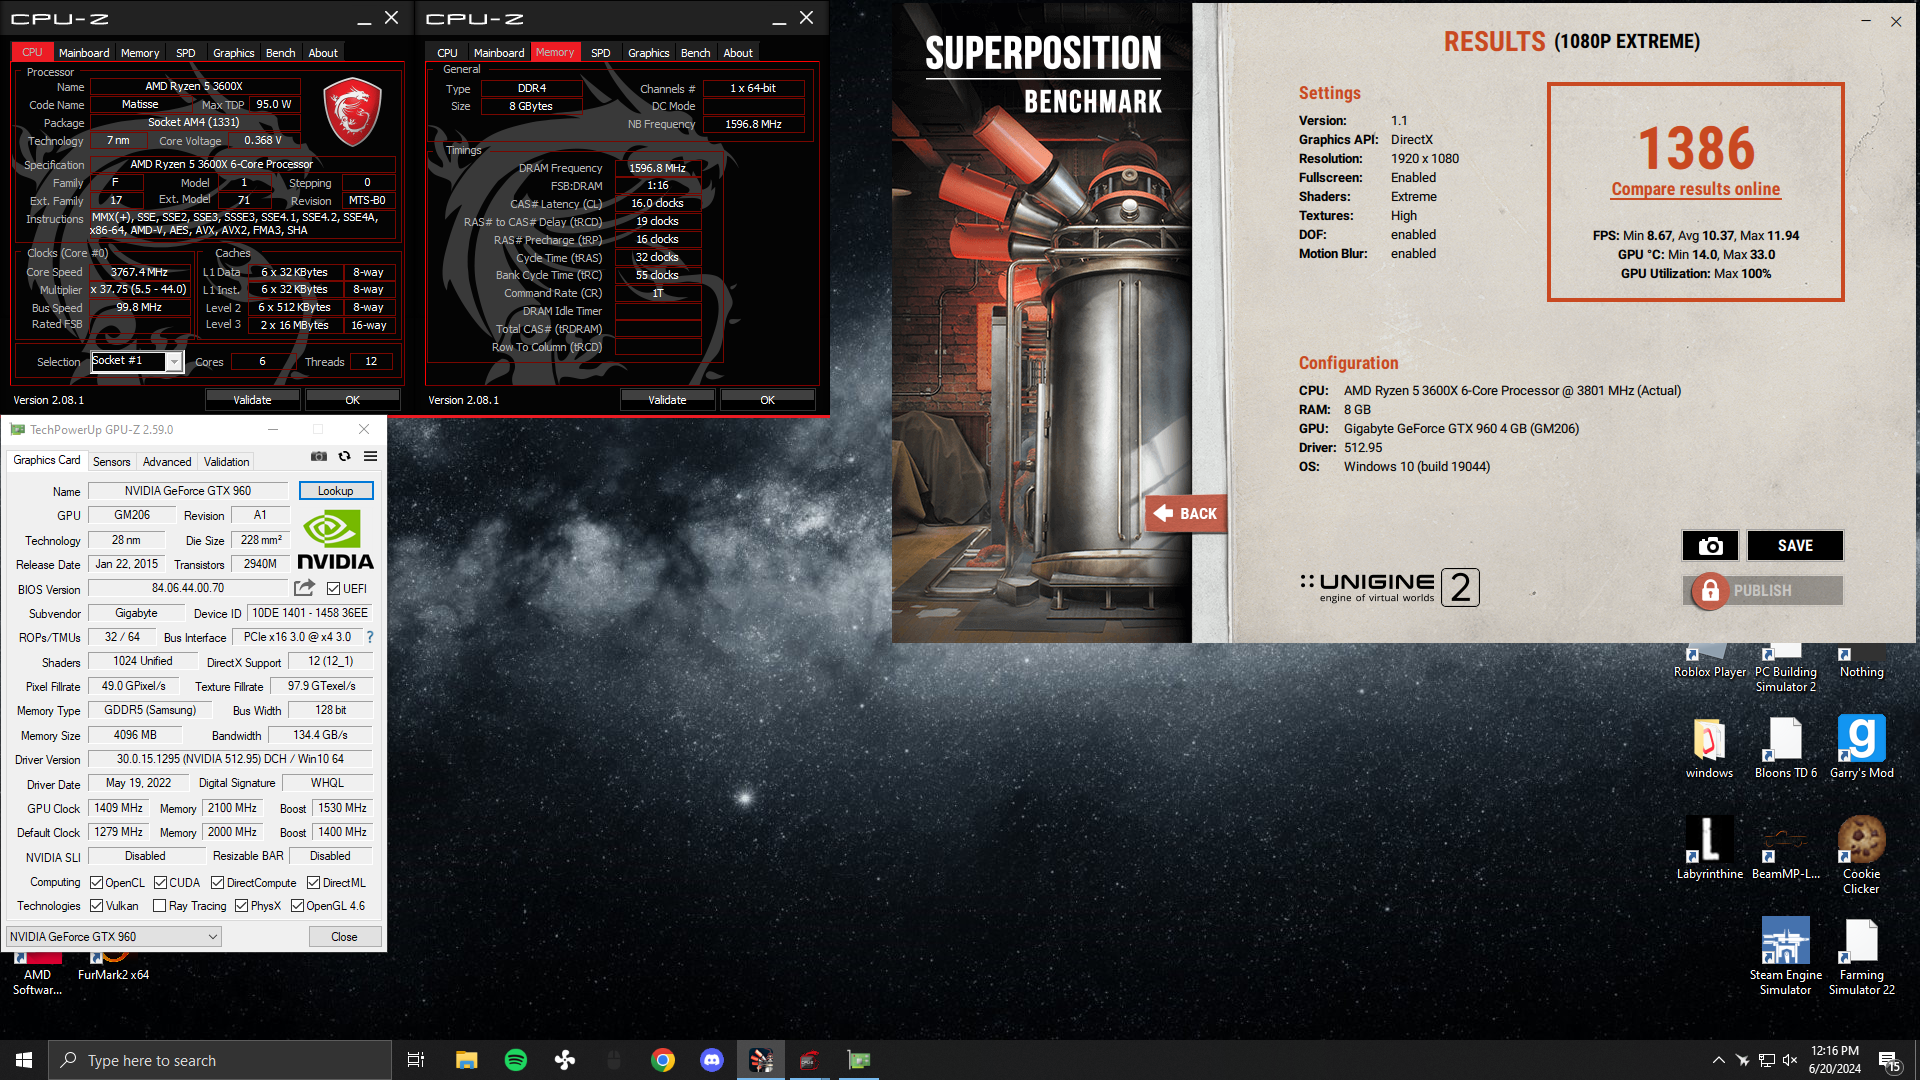Open the notification center icon

pos(1890,1061)
